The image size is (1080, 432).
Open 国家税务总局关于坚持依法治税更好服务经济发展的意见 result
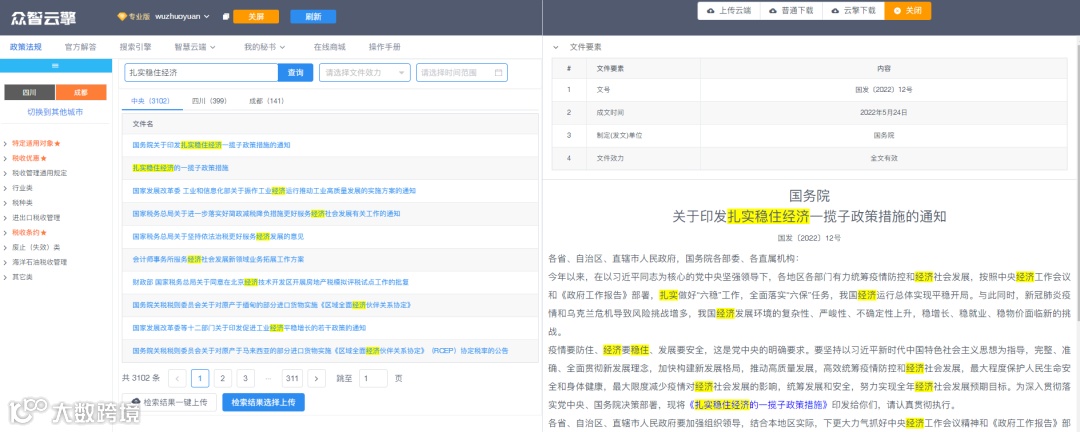pyautogui.click(x=218, y=236)
